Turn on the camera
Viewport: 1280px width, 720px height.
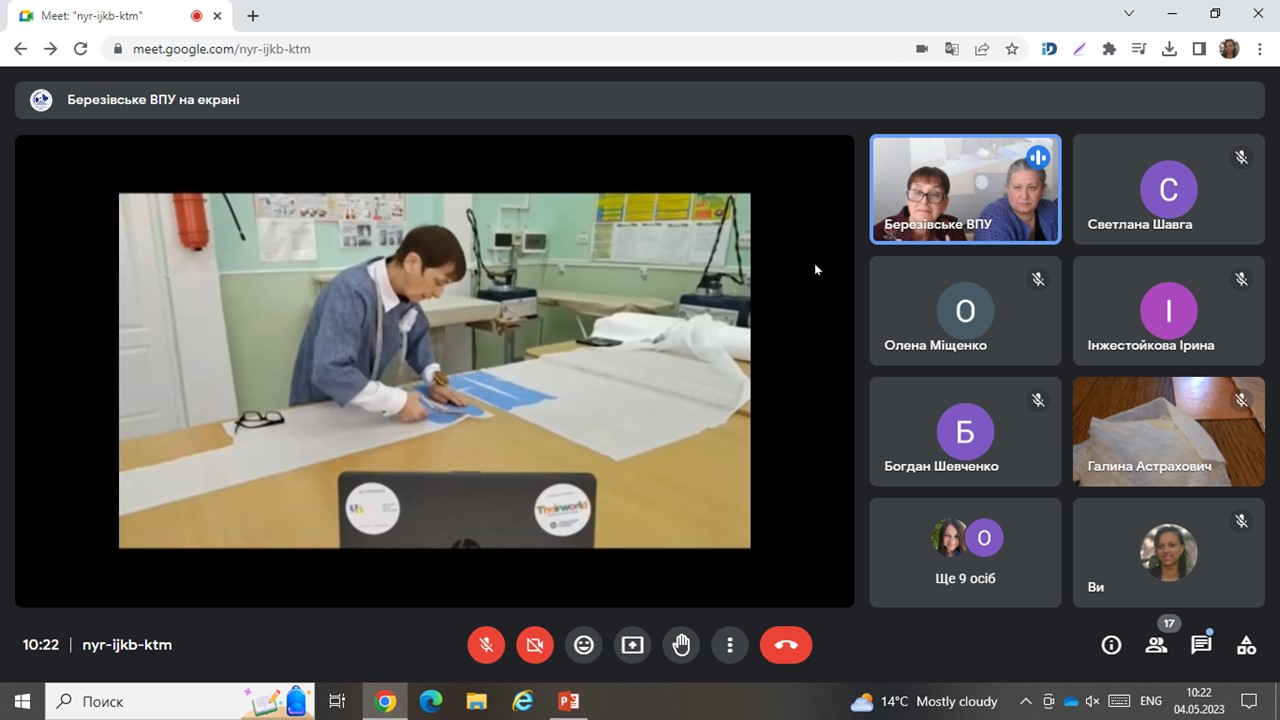(x=535, y=645)
